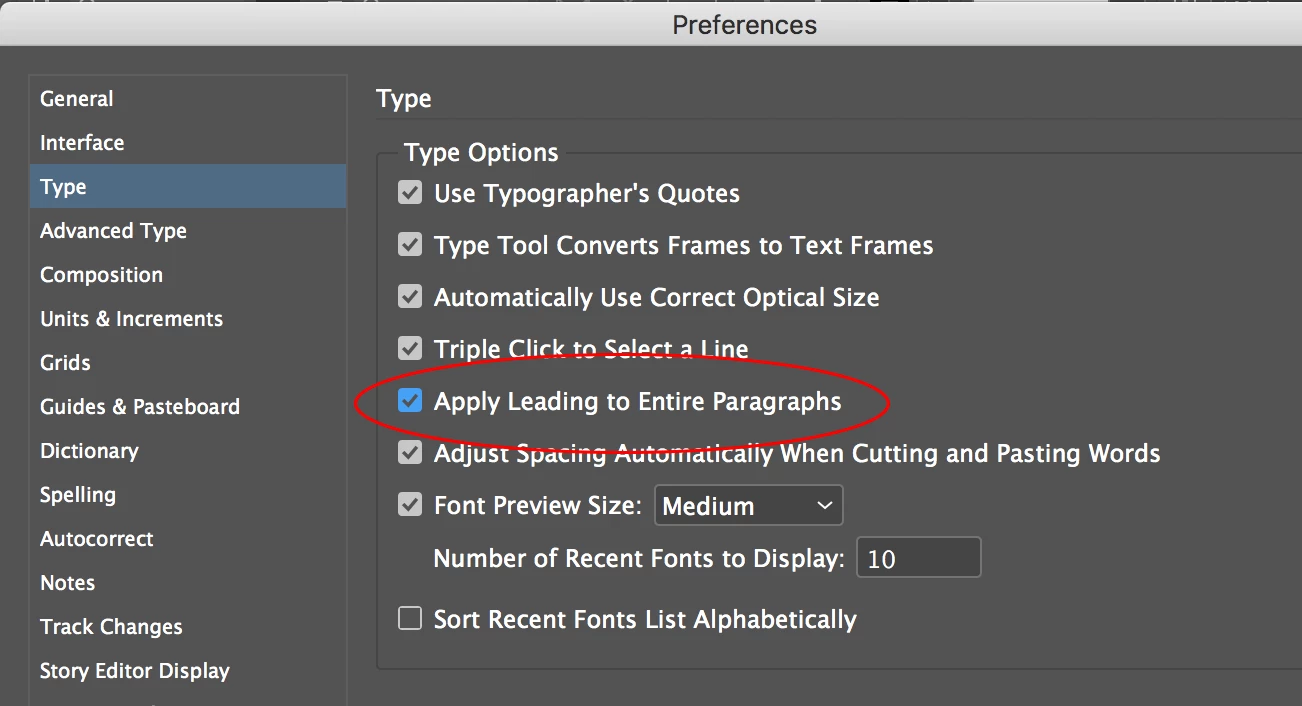
Task: Open the Font Preview Size Medium dropdown
Action: point(748,506)
